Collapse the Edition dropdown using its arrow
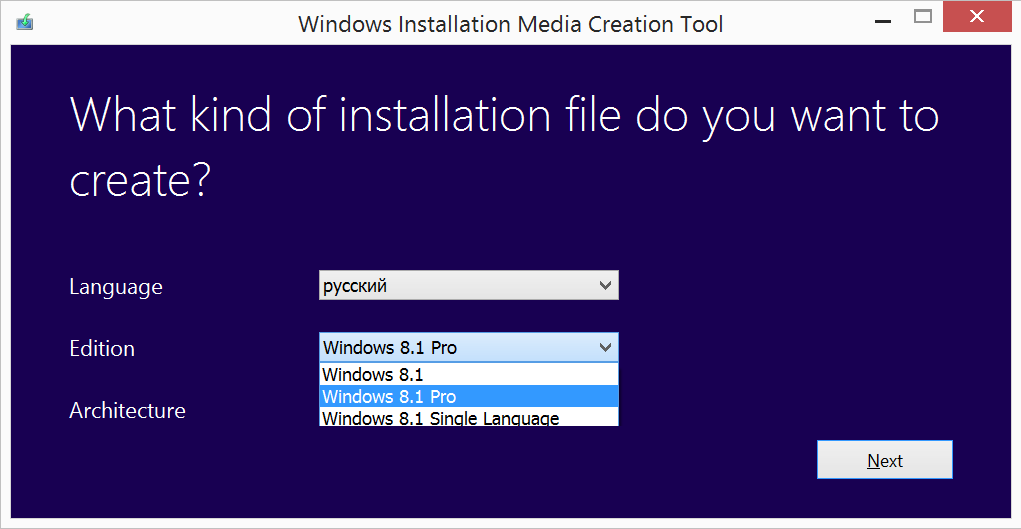1021x529 pixels. pos(605,347)
